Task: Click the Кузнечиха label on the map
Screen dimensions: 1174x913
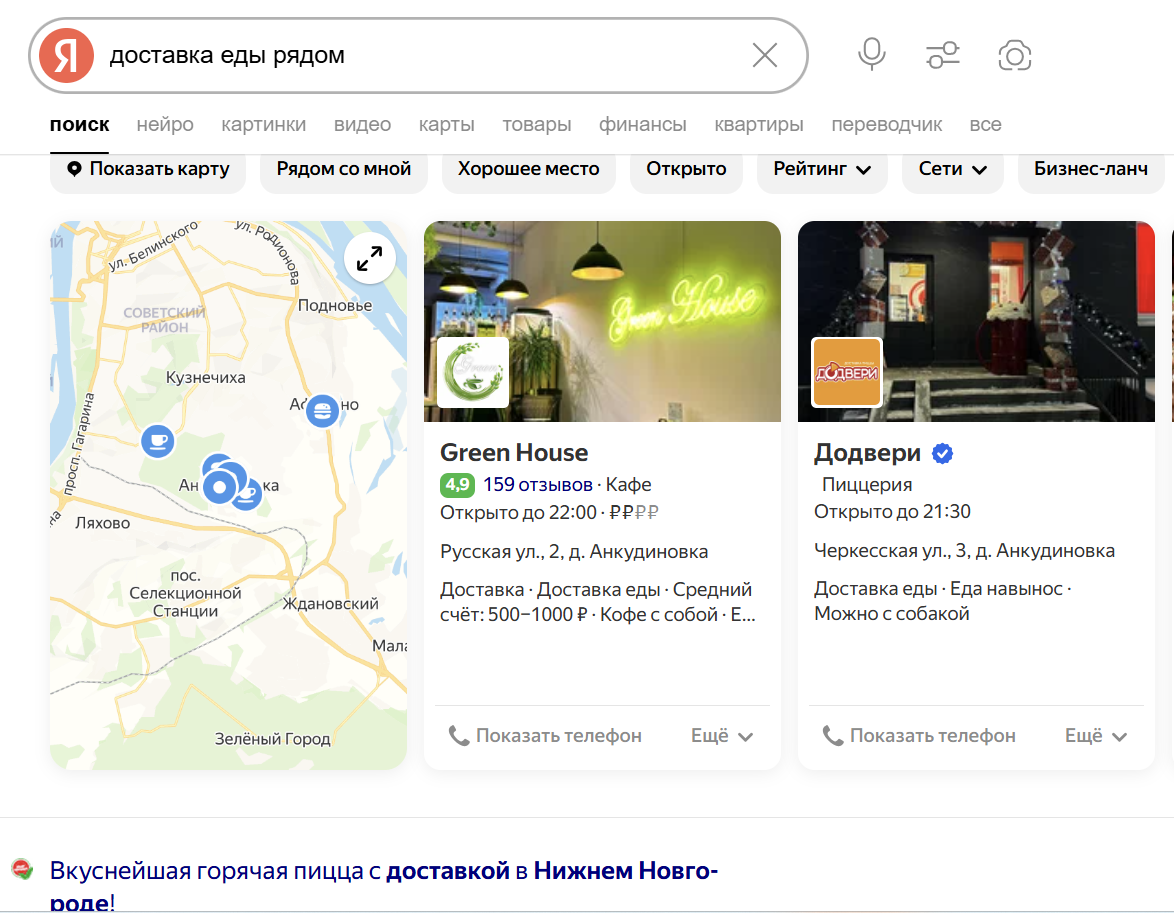Action: coord(206,377)
